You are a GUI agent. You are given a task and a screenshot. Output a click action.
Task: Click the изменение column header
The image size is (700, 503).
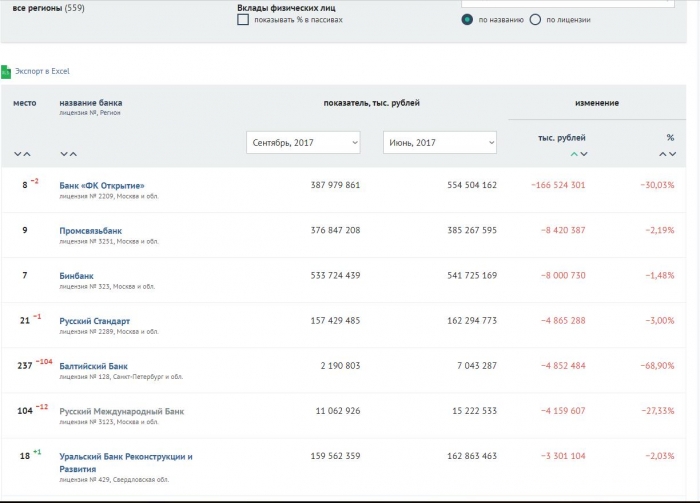coord(597,103)
